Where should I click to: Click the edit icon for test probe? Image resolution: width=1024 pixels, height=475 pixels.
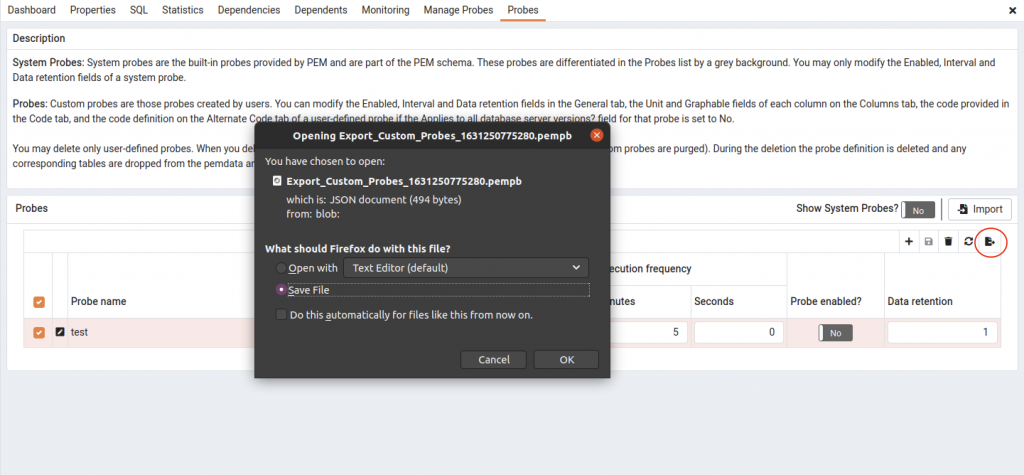[x=60, y=332]
